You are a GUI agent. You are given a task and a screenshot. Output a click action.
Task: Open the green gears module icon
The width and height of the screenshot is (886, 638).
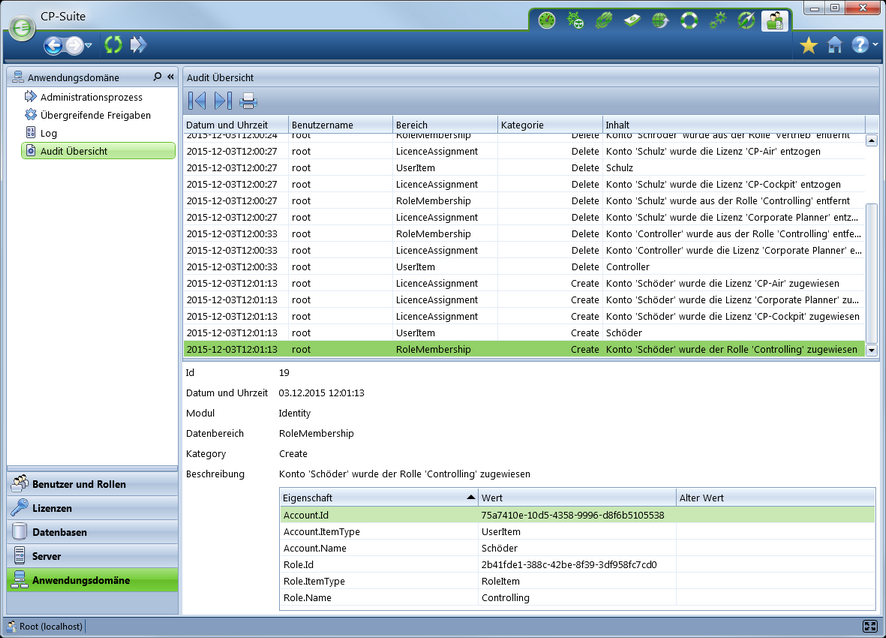[718, 20]
